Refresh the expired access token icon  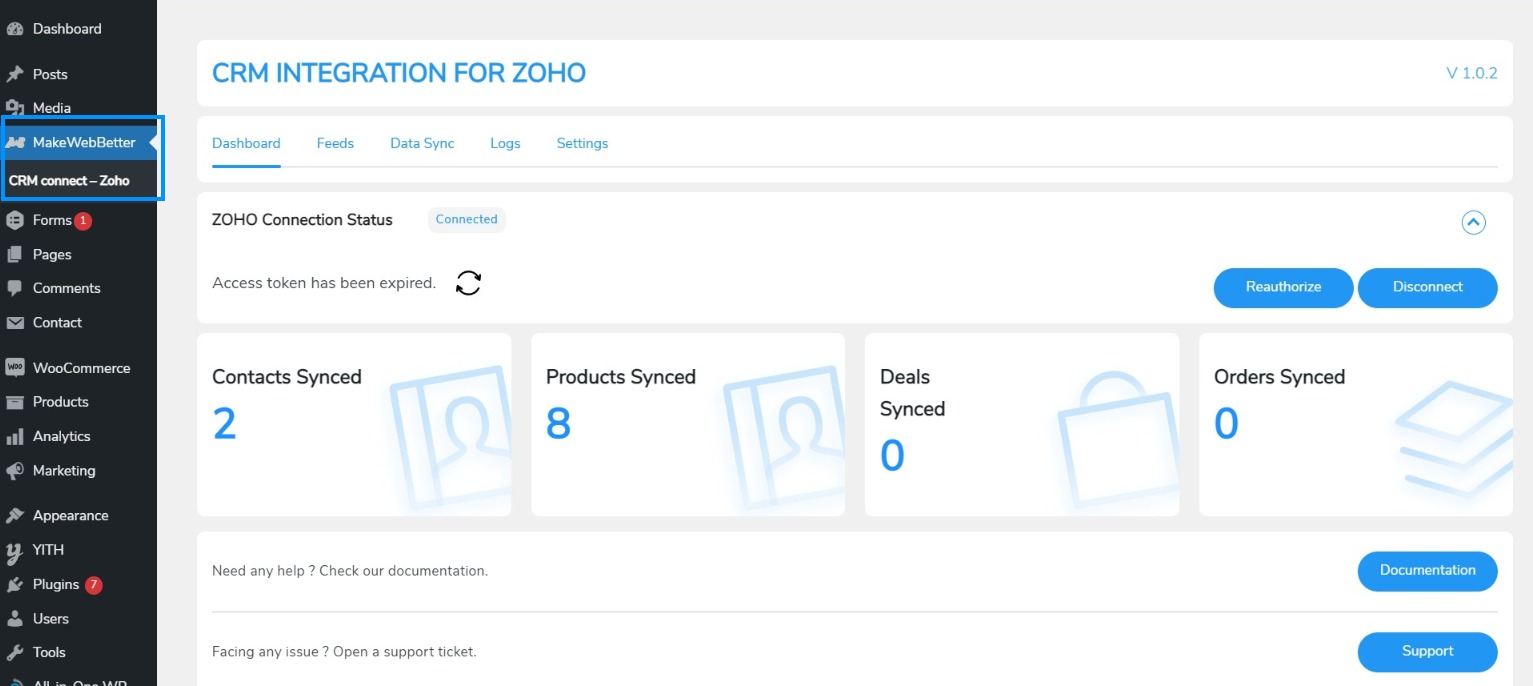(468, 283)
